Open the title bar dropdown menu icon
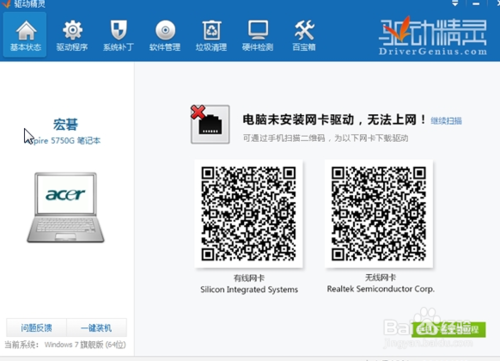Image resolution: width=500 pixels, height=361 pixels. tap(455, 3)
